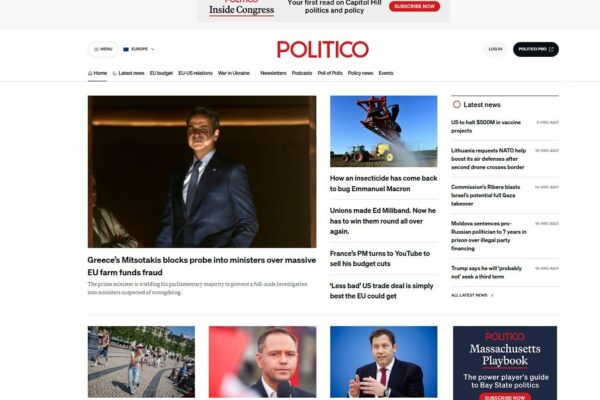Open the EU budget tab
600x400 pixels.
[161, 73]
